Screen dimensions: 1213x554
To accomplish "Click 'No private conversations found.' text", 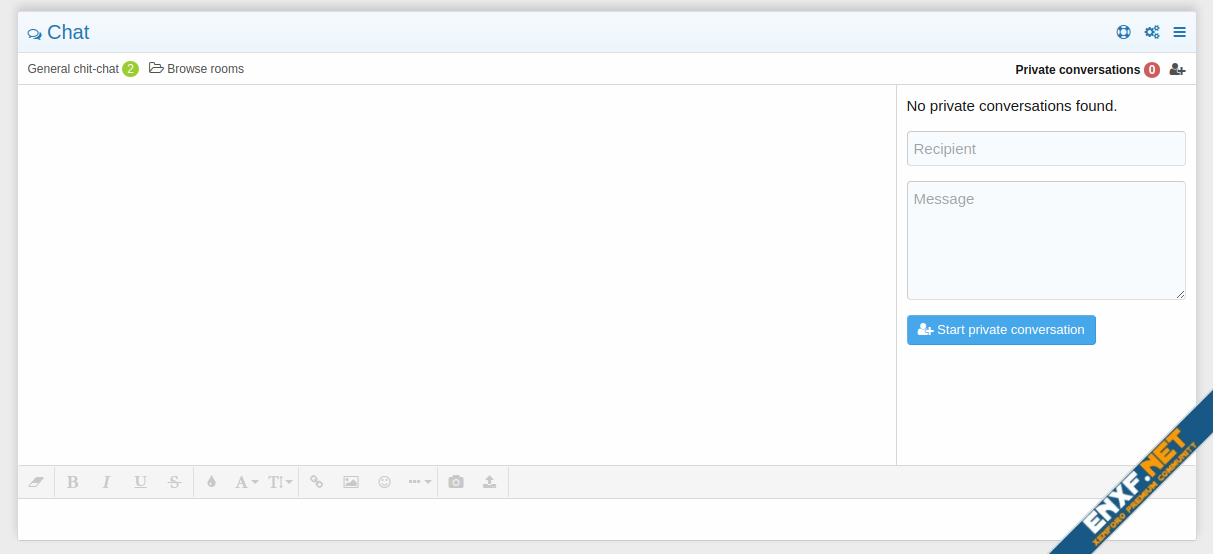I will click(x=1011, y=106).
